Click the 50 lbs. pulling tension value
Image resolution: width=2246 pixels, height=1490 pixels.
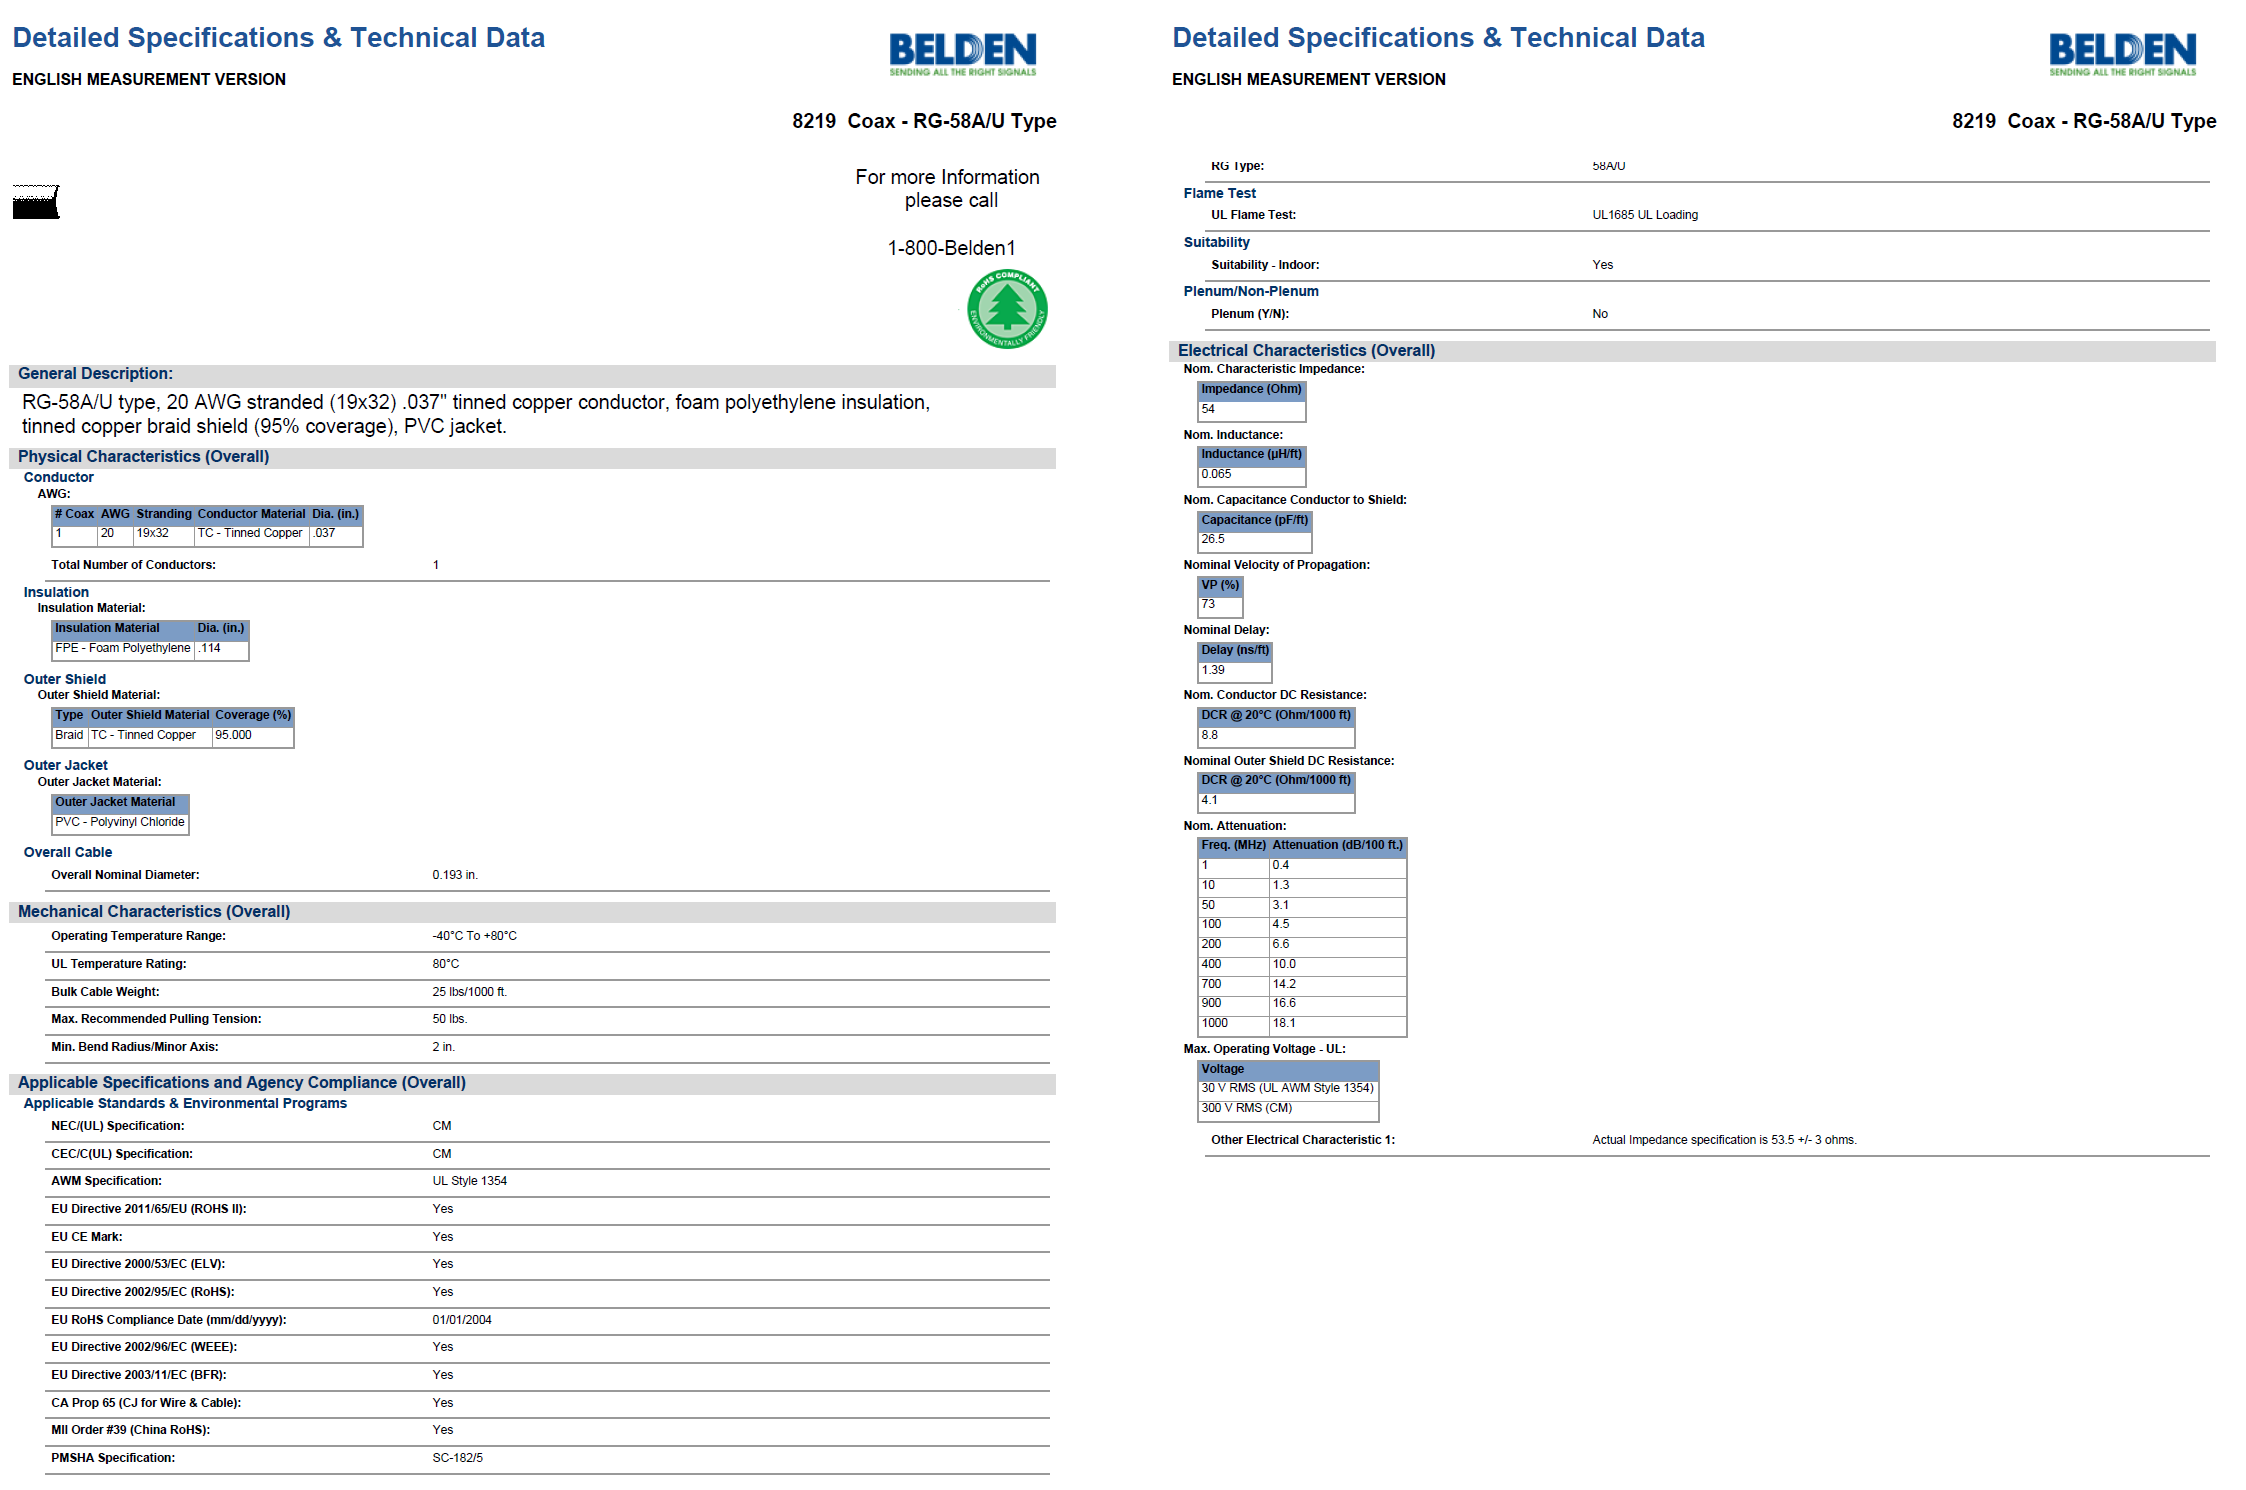[x=450, y=1019]
